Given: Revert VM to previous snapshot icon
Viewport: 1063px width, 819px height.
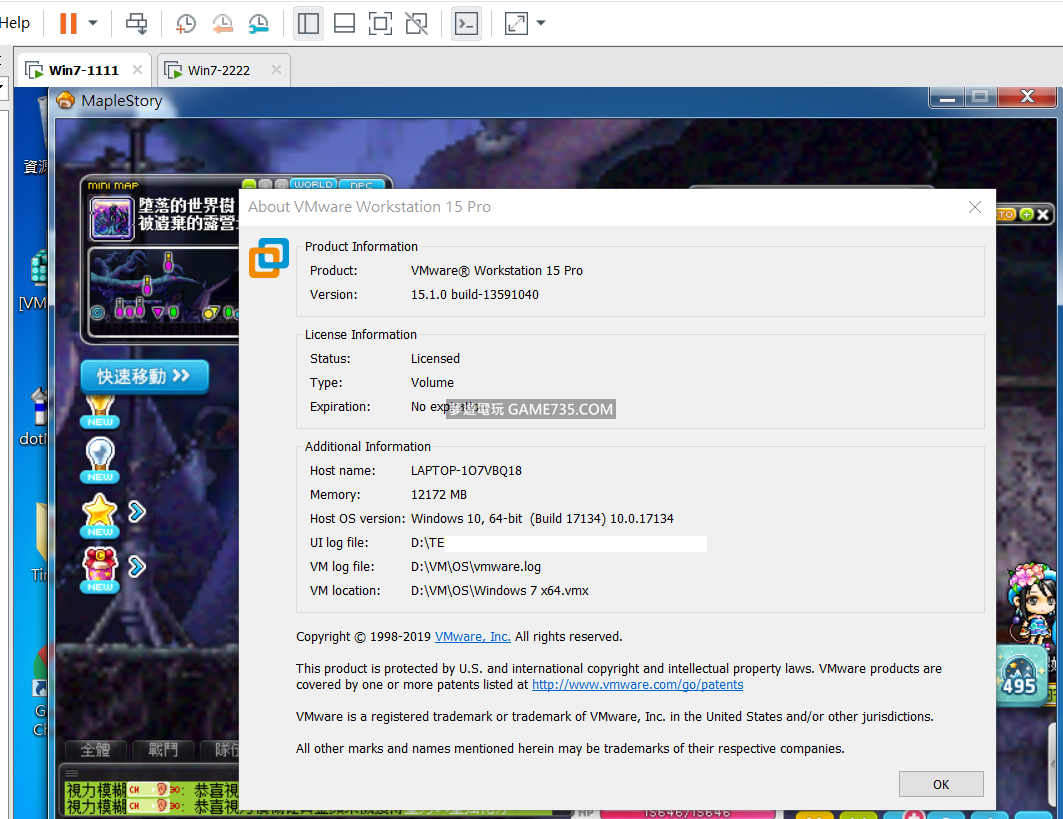Looking at the screenshot, I should (222, 23).
